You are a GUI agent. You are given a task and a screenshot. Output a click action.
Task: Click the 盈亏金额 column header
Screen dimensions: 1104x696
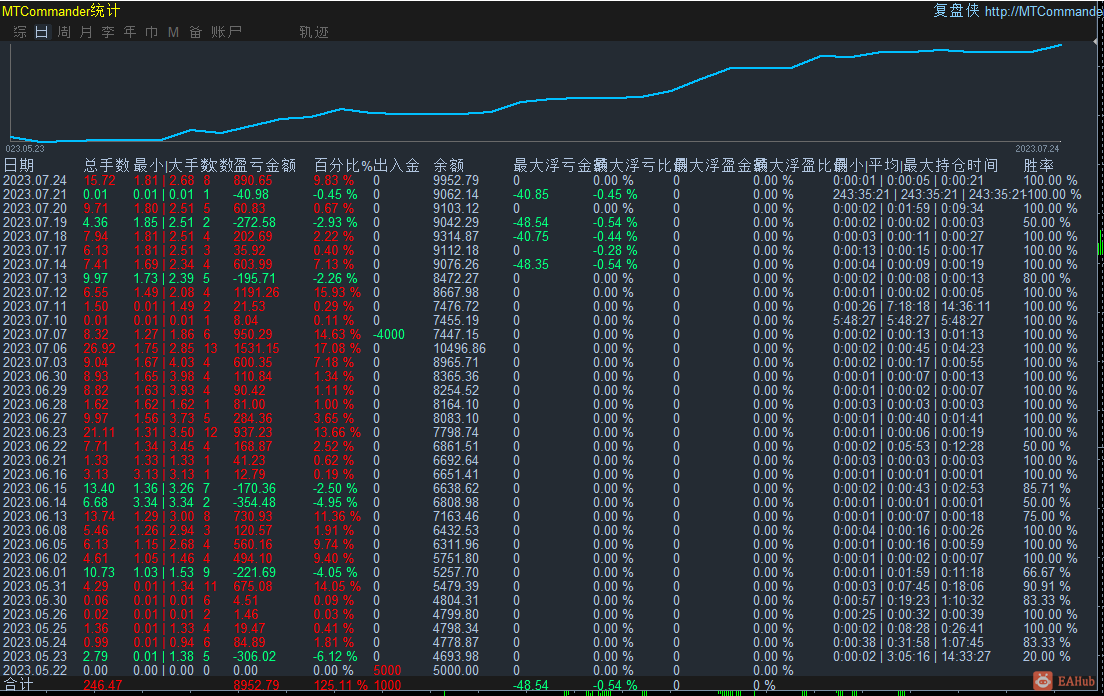point(265,165)
